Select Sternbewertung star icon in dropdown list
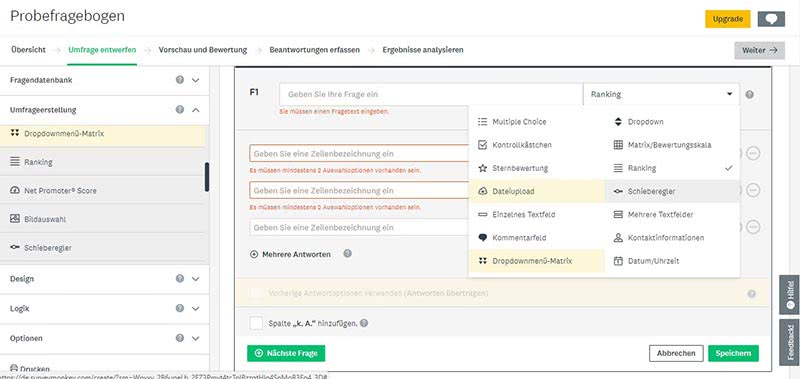 pyautogui.click(x=482, y=168)
